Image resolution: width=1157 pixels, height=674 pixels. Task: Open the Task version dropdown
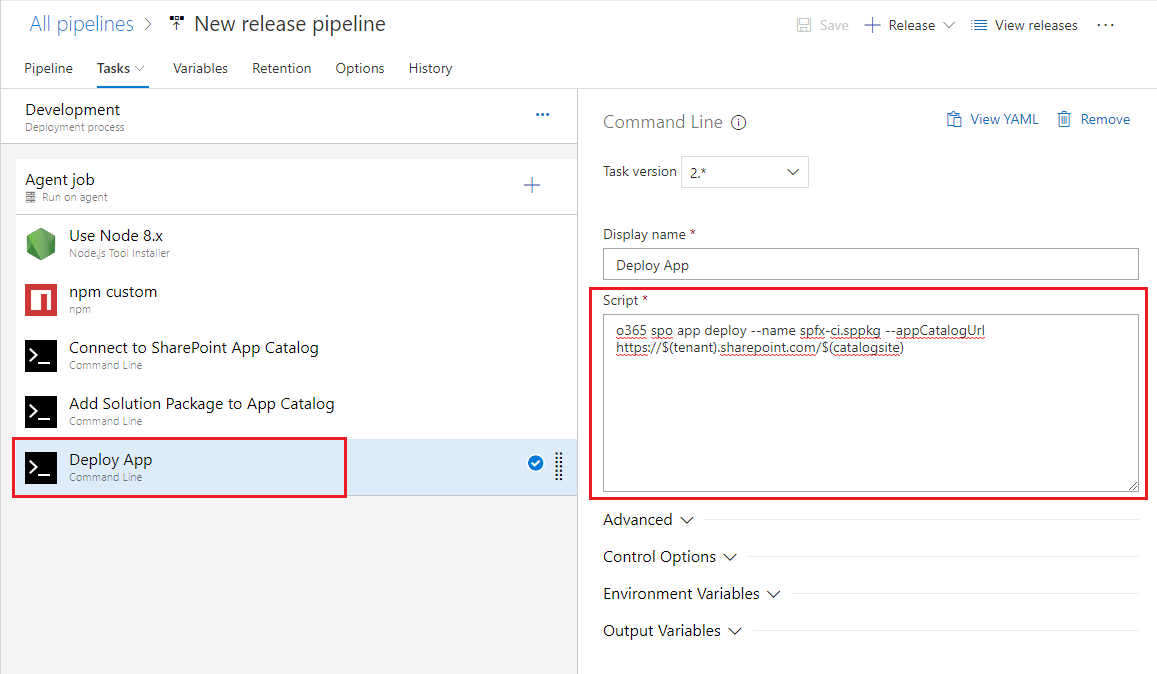pos(744,172)
